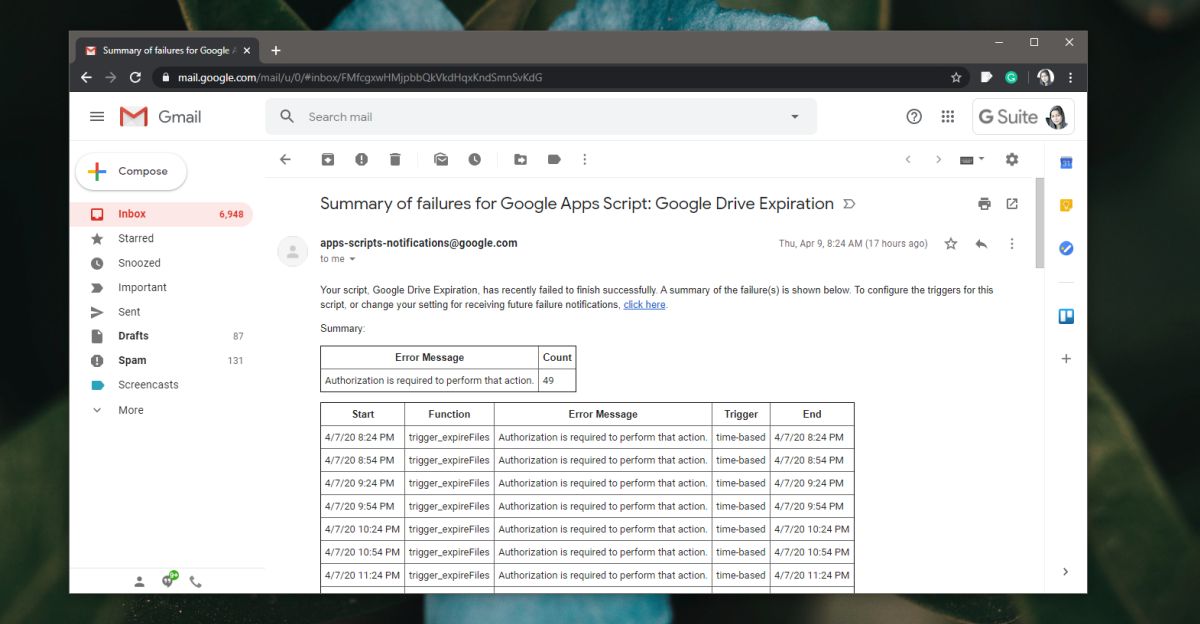
Task: Click the Gmail logo
Action: pyautogui.click(x=160, y=117)
